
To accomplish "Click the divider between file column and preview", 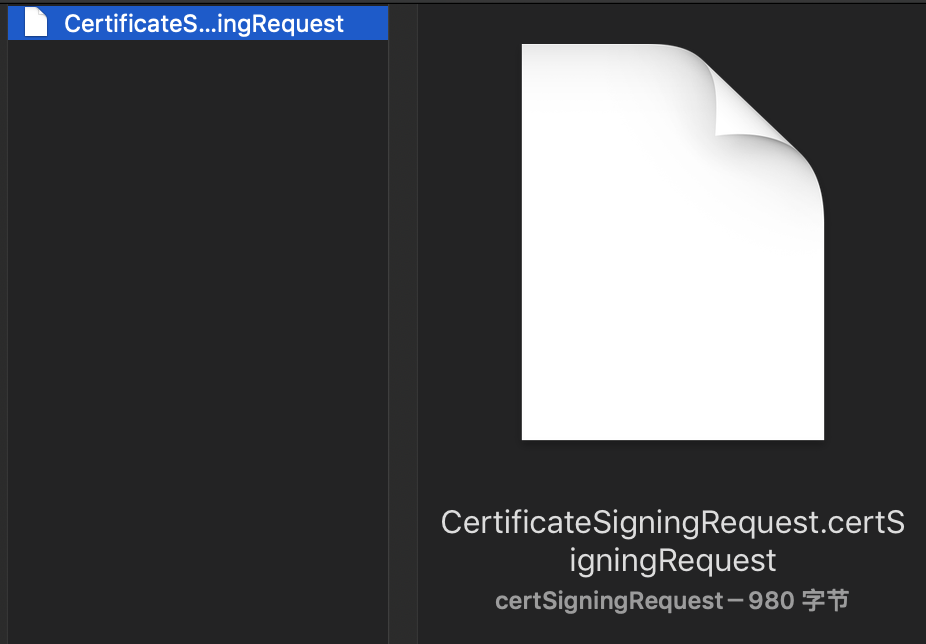I will pos(403,322).
